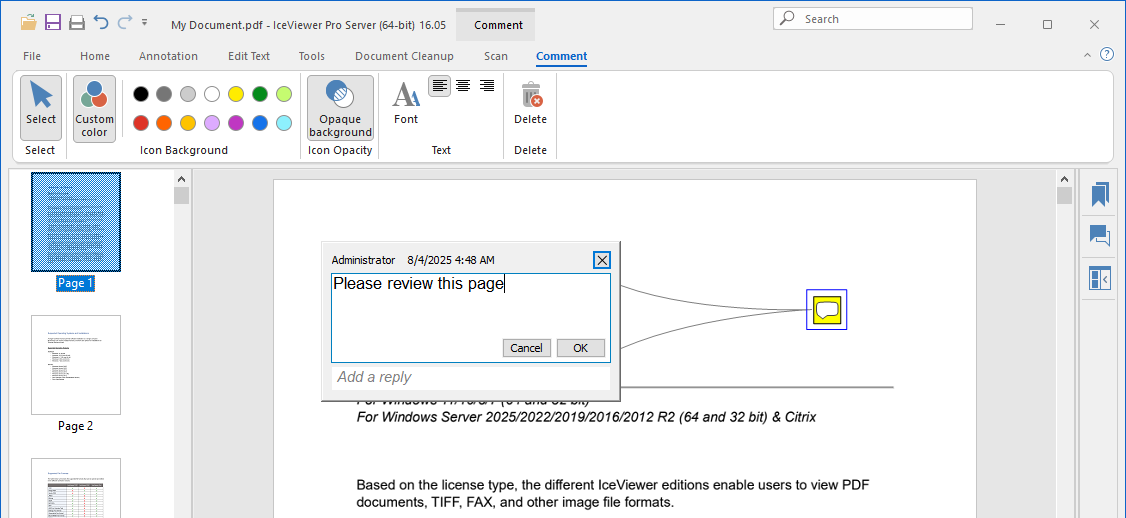Pick blue icon background color
Image resolution: width=1126 pixels, height=518 pixels.
tap(260, 123)
